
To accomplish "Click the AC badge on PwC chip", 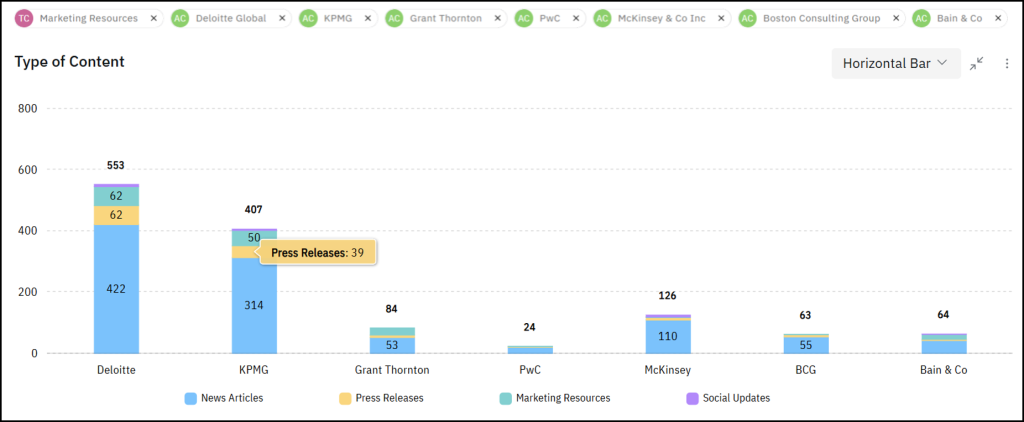I will (524, 18).
